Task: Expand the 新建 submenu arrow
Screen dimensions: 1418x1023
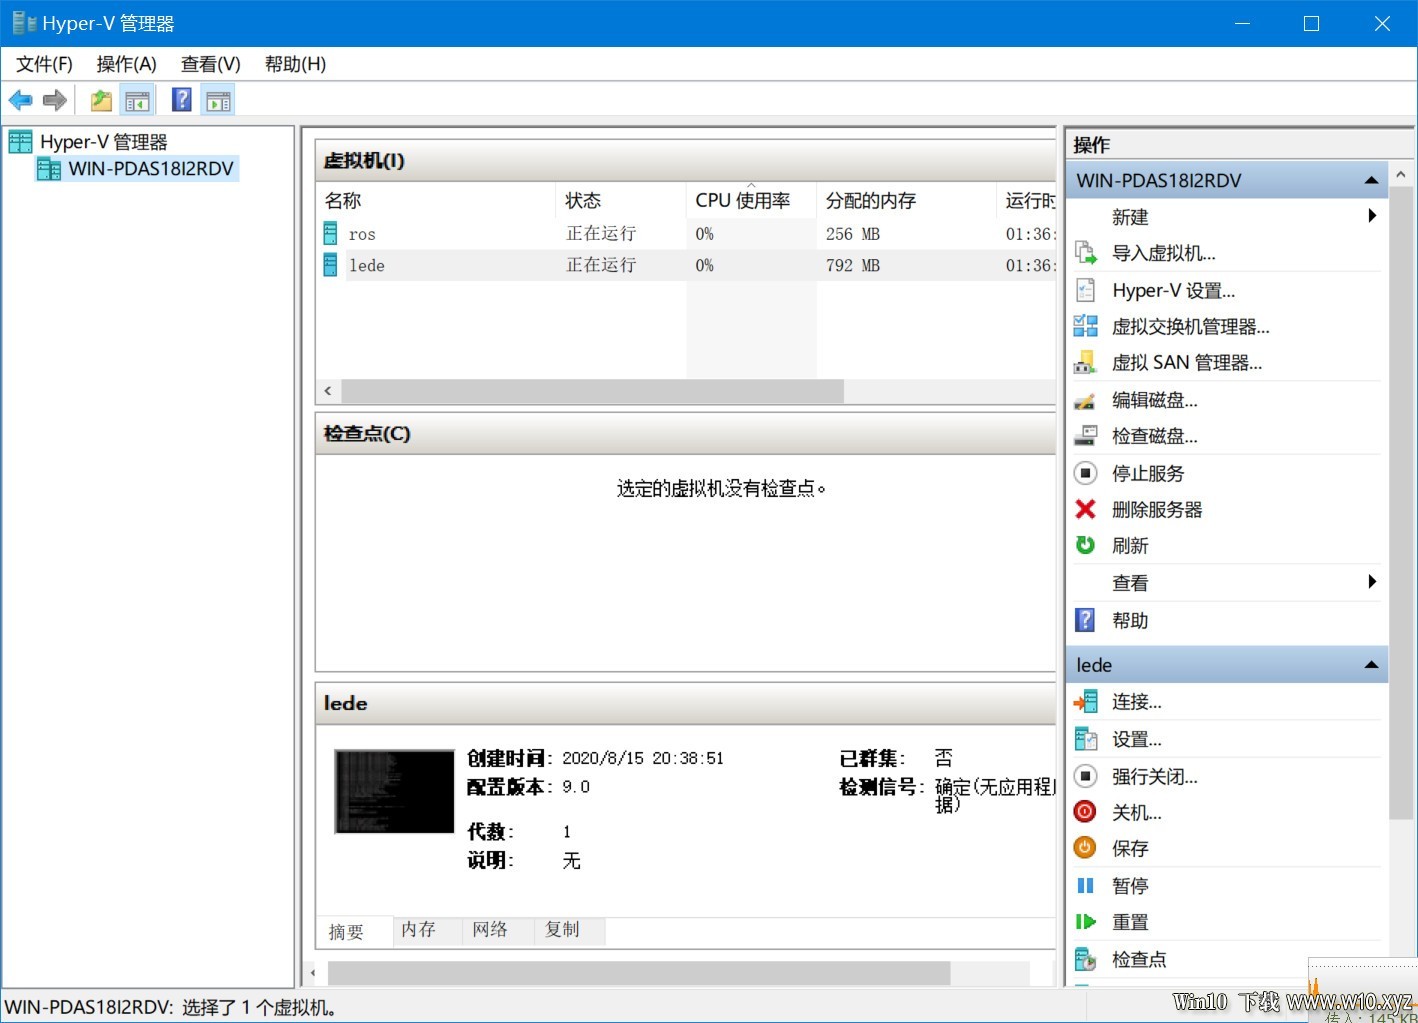Action: tap(1373, 216)
